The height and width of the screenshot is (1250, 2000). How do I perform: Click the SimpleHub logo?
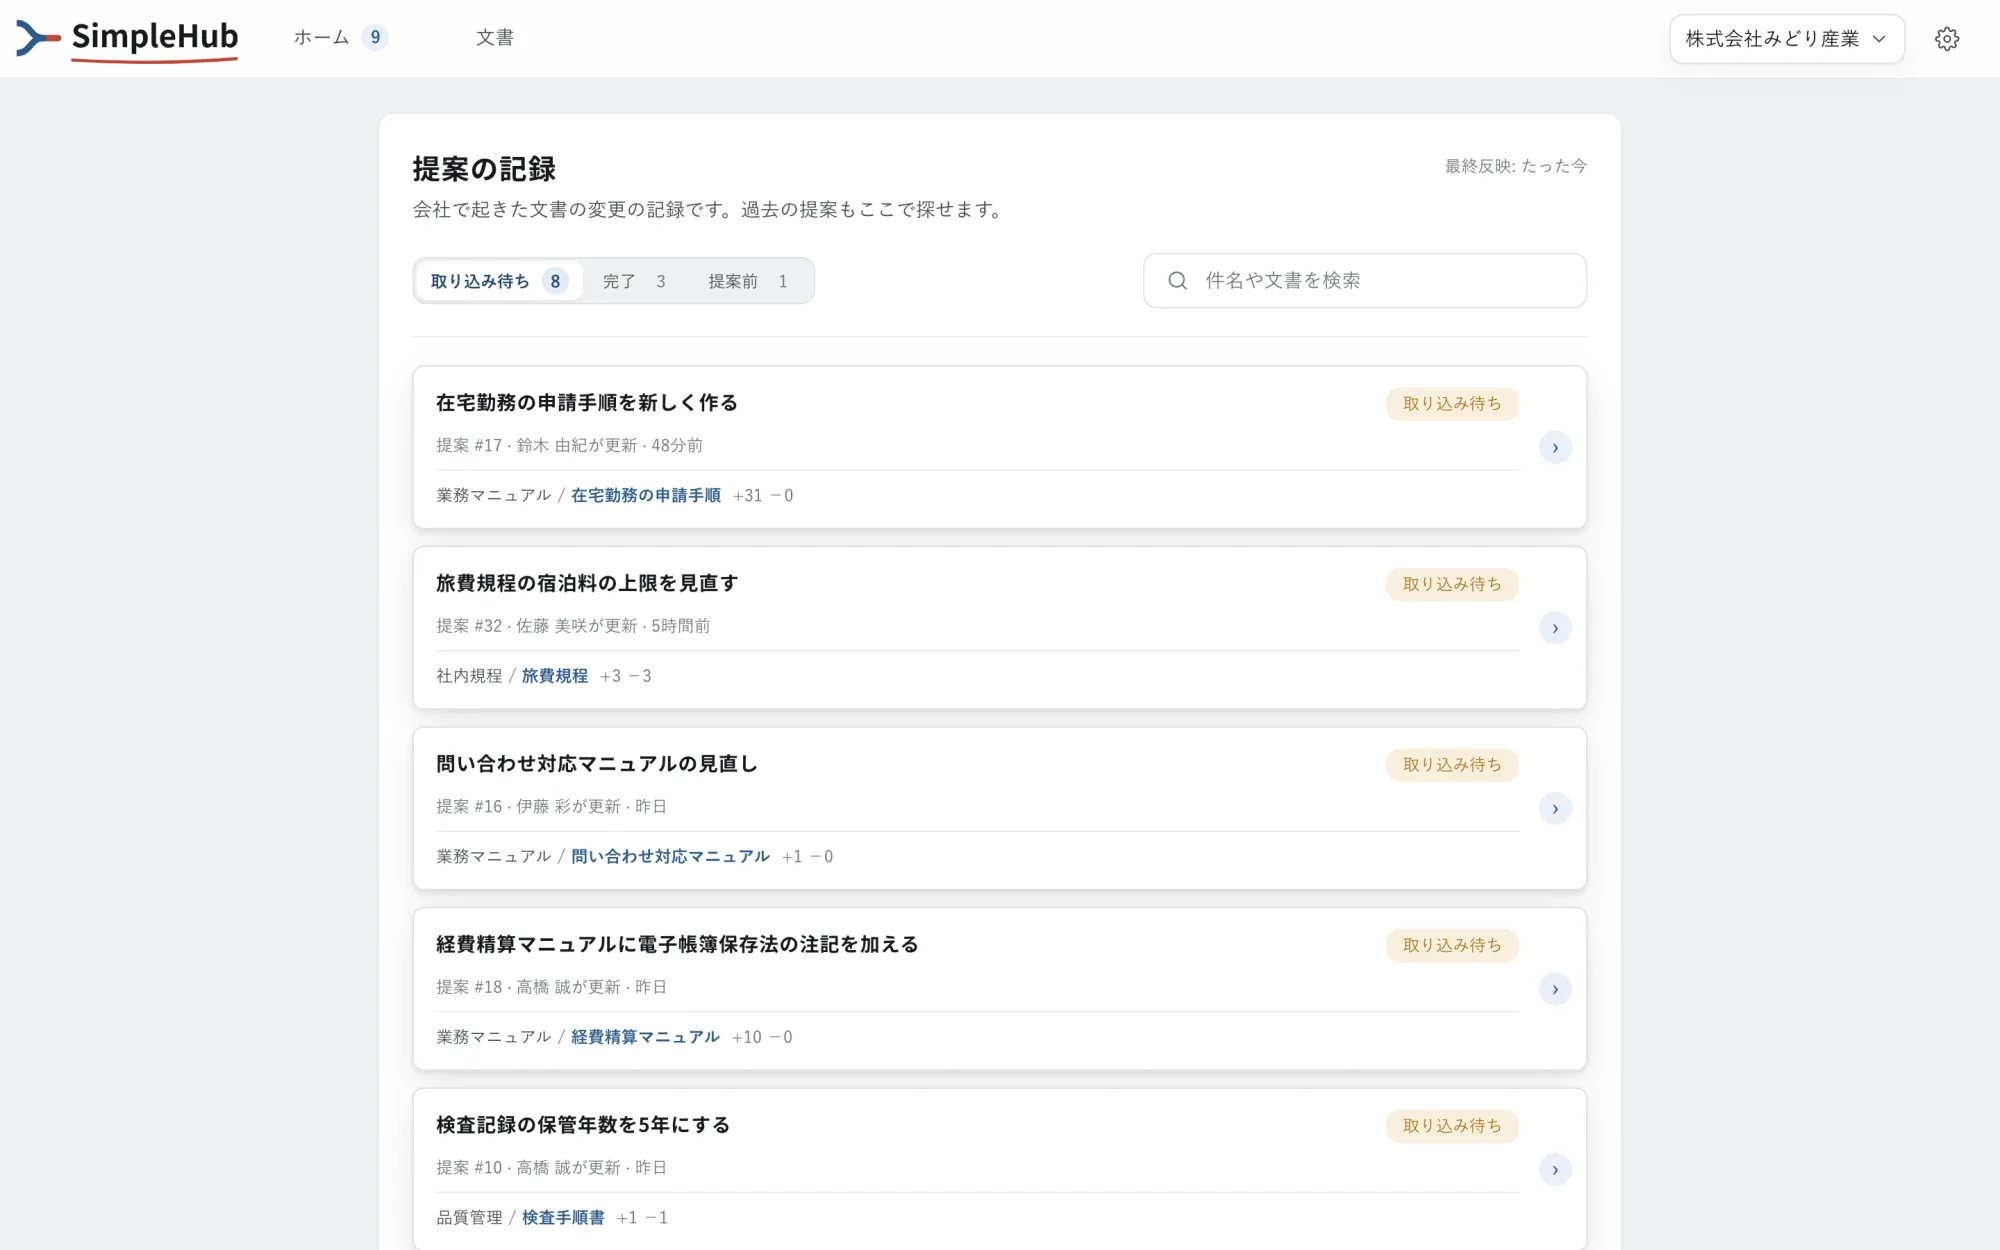[127, 39]
